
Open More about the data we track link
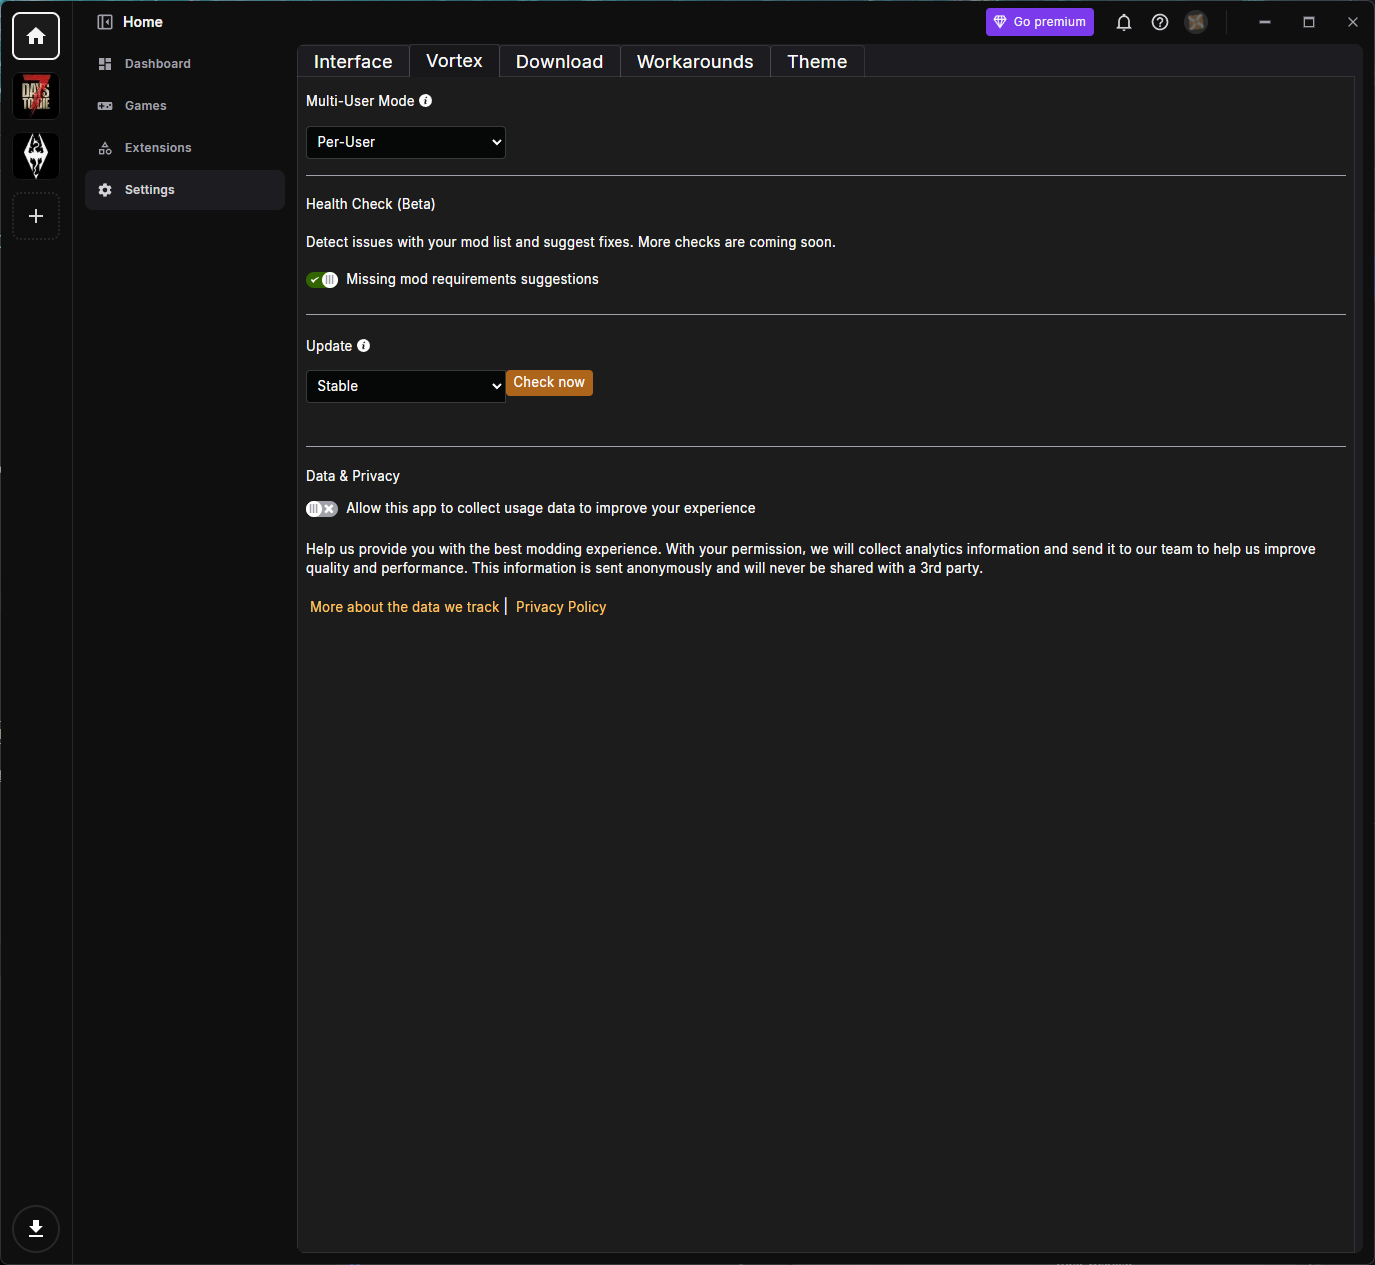click(x=404, y=607)
